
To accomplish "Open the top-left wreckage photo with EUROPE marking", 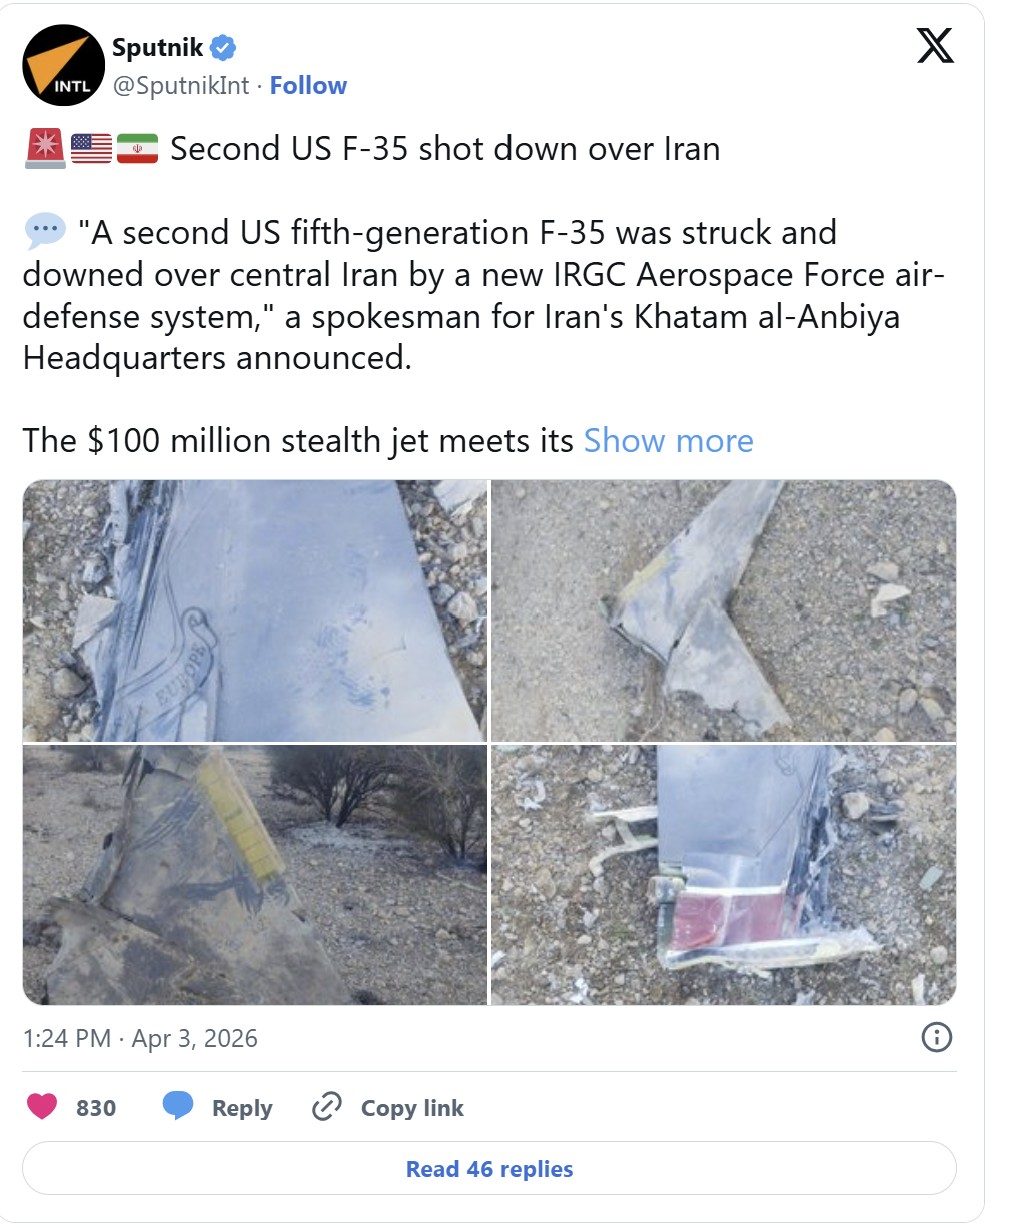I will 255,610.
